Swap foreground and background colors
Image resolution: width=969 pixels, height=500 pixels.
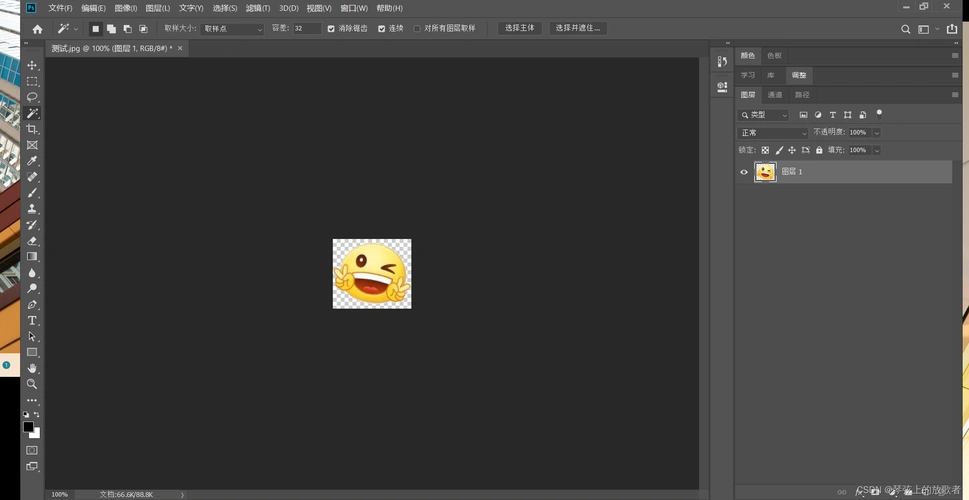click(x=37, y=414)
